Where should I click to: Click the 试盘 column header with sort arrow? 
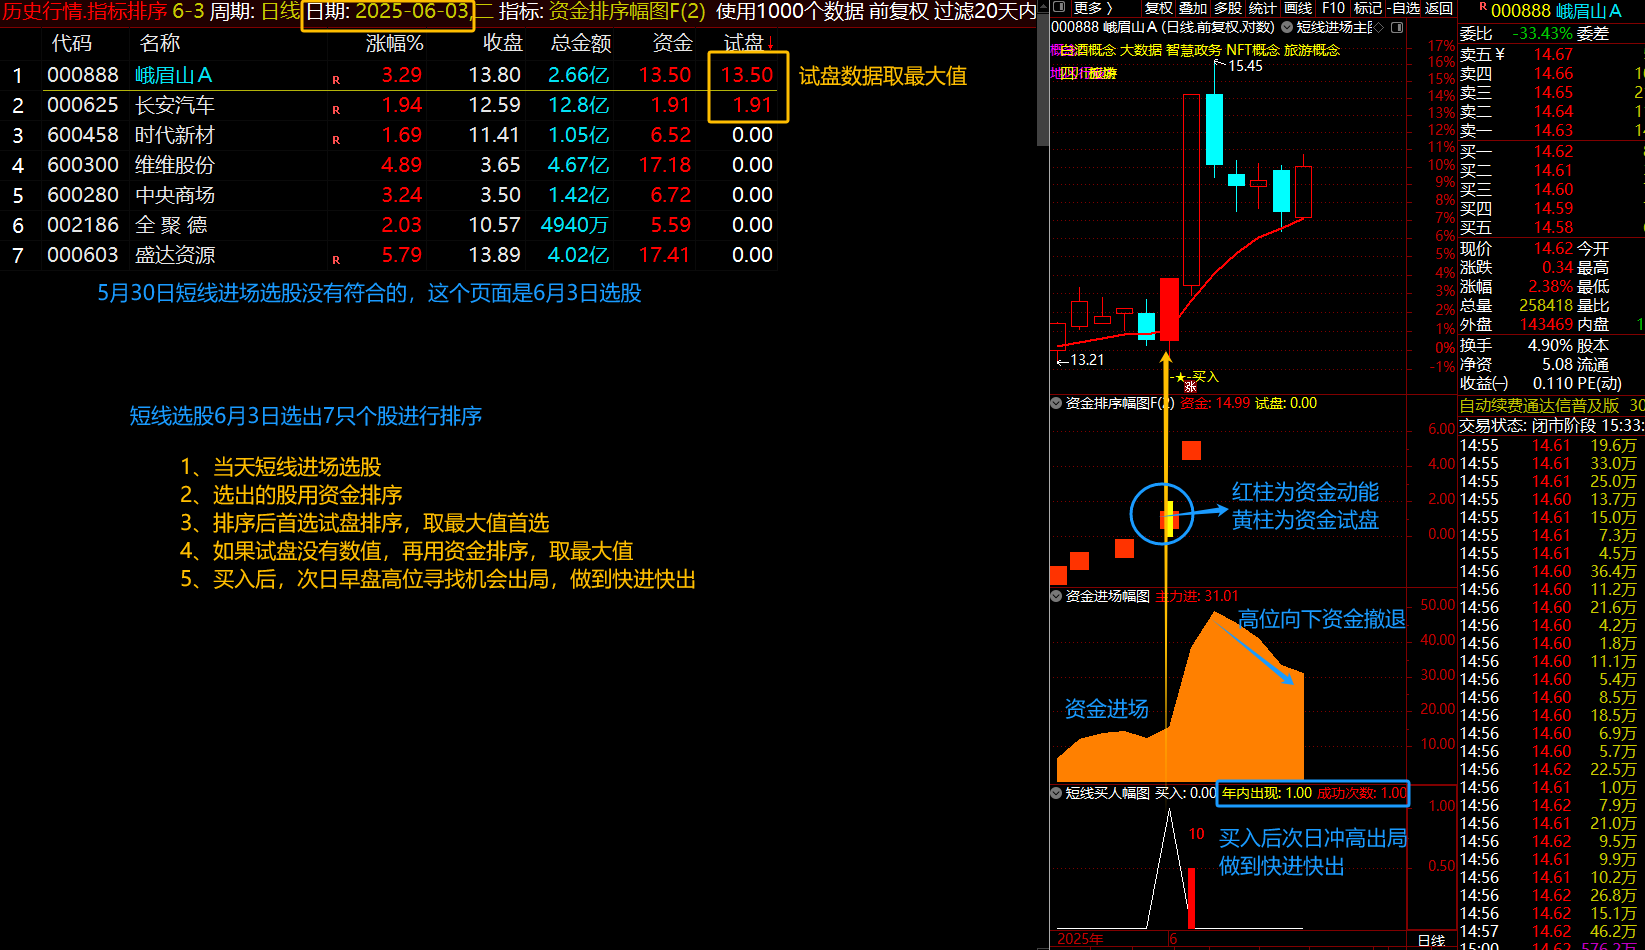coord(748,43)
